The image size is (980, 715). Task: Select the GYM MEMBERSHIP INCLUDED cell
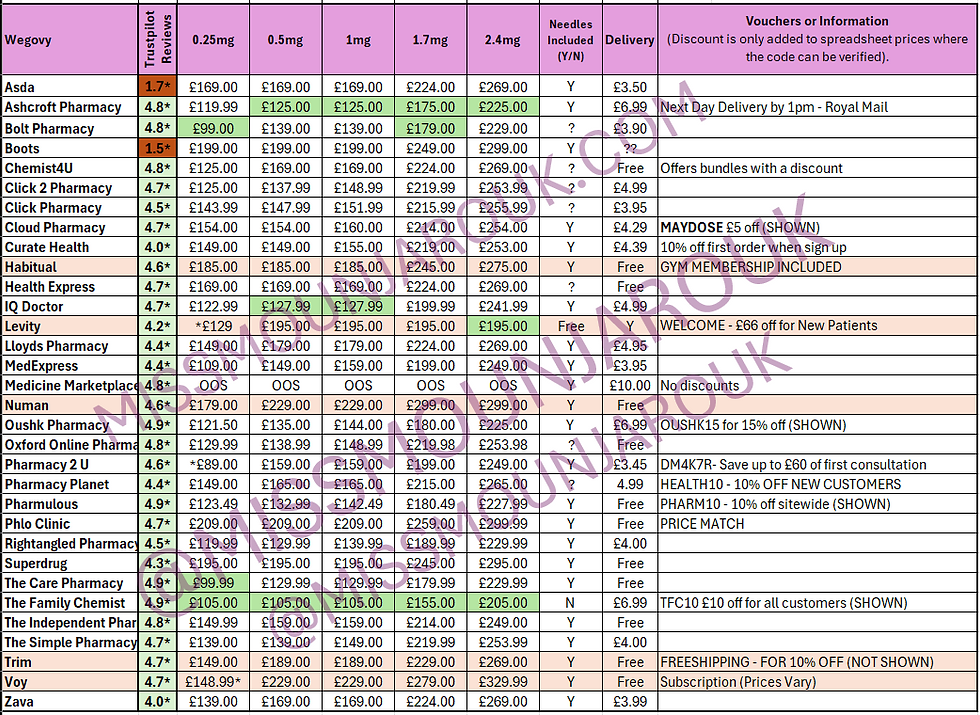(x=818, y=267)
